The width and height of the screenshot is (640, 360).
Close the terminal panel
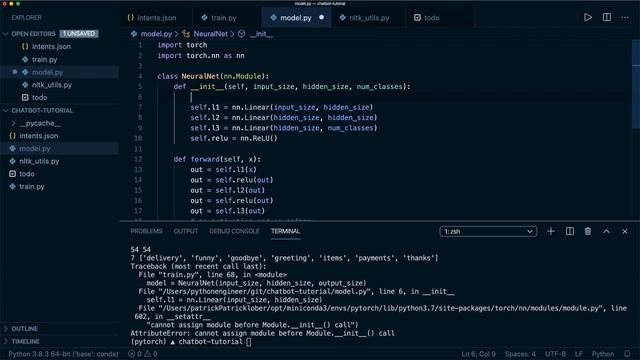click(x=625, y=231)
